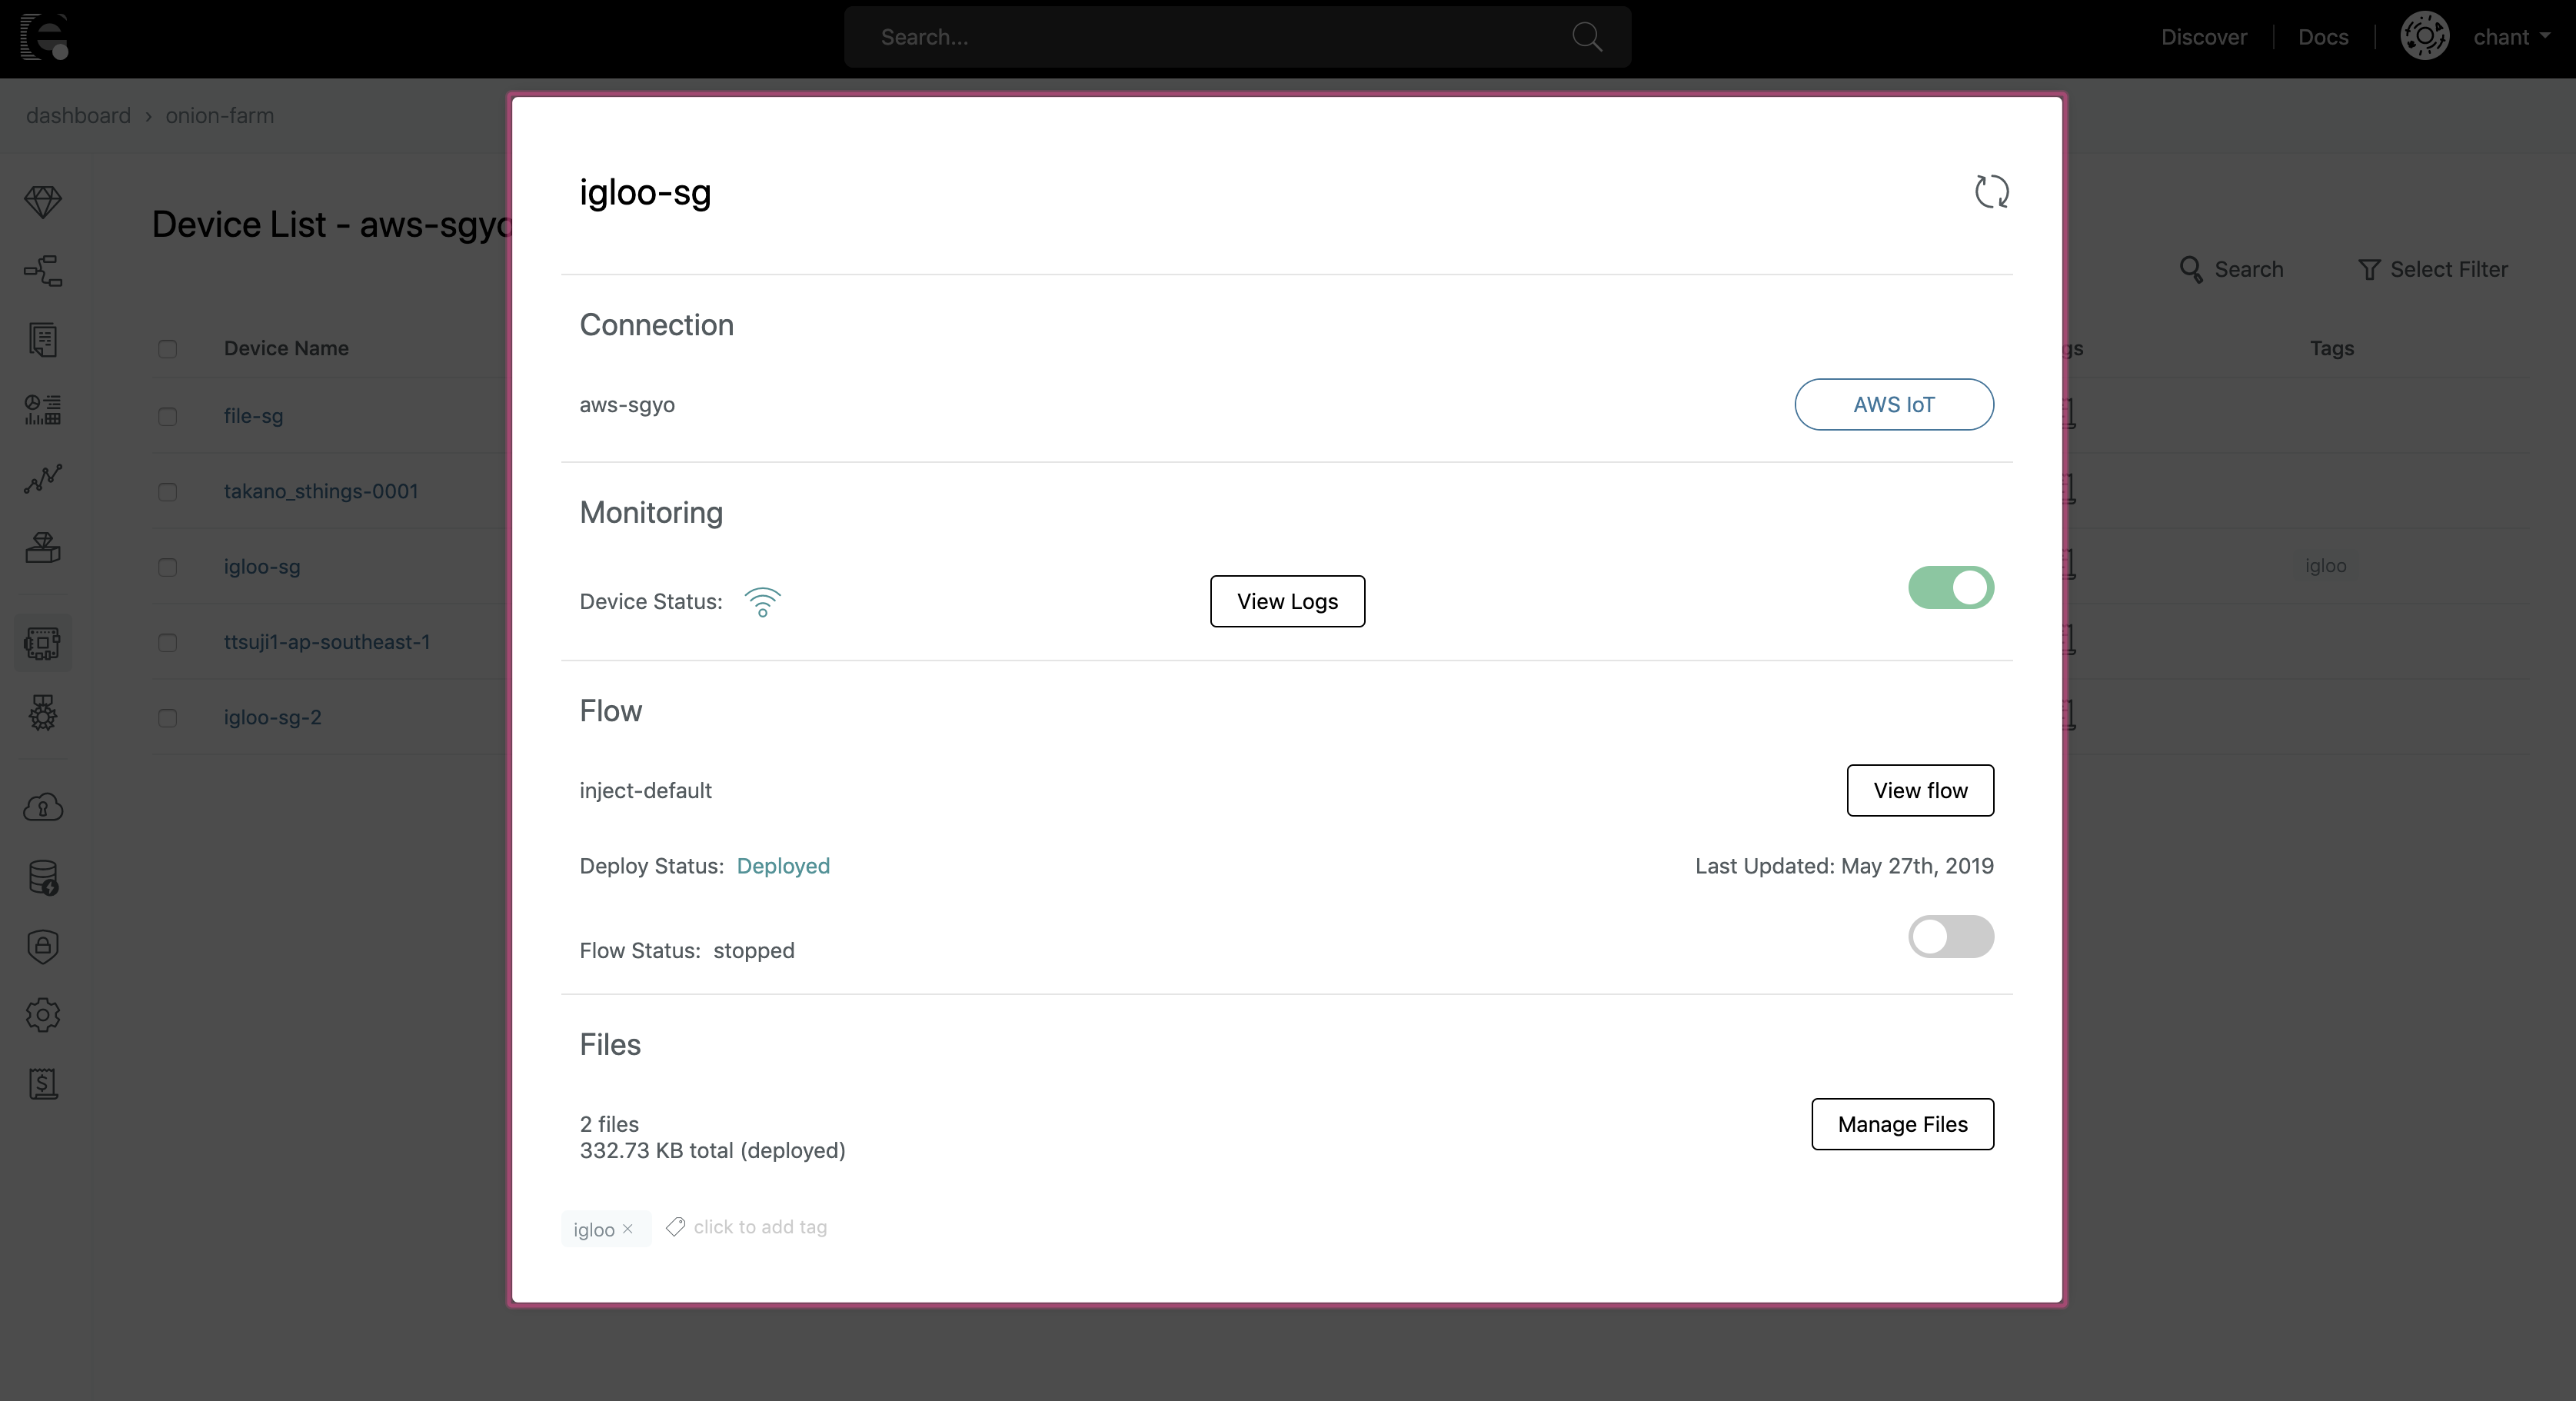Open the billing receipt icon in sidebar

click(43, 1084)
